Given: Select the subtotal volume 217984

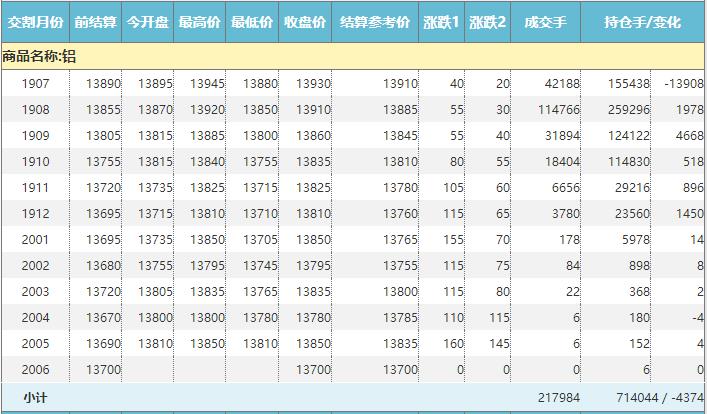Looking at the screenshot, I should 558,397.
